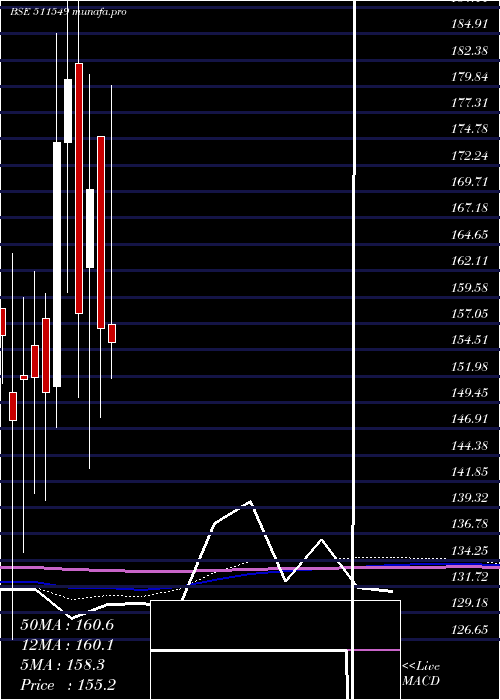This screenshot has height=700, width=500.
Task: Click the 157.05 price axis label
Action: pos(470,314)
